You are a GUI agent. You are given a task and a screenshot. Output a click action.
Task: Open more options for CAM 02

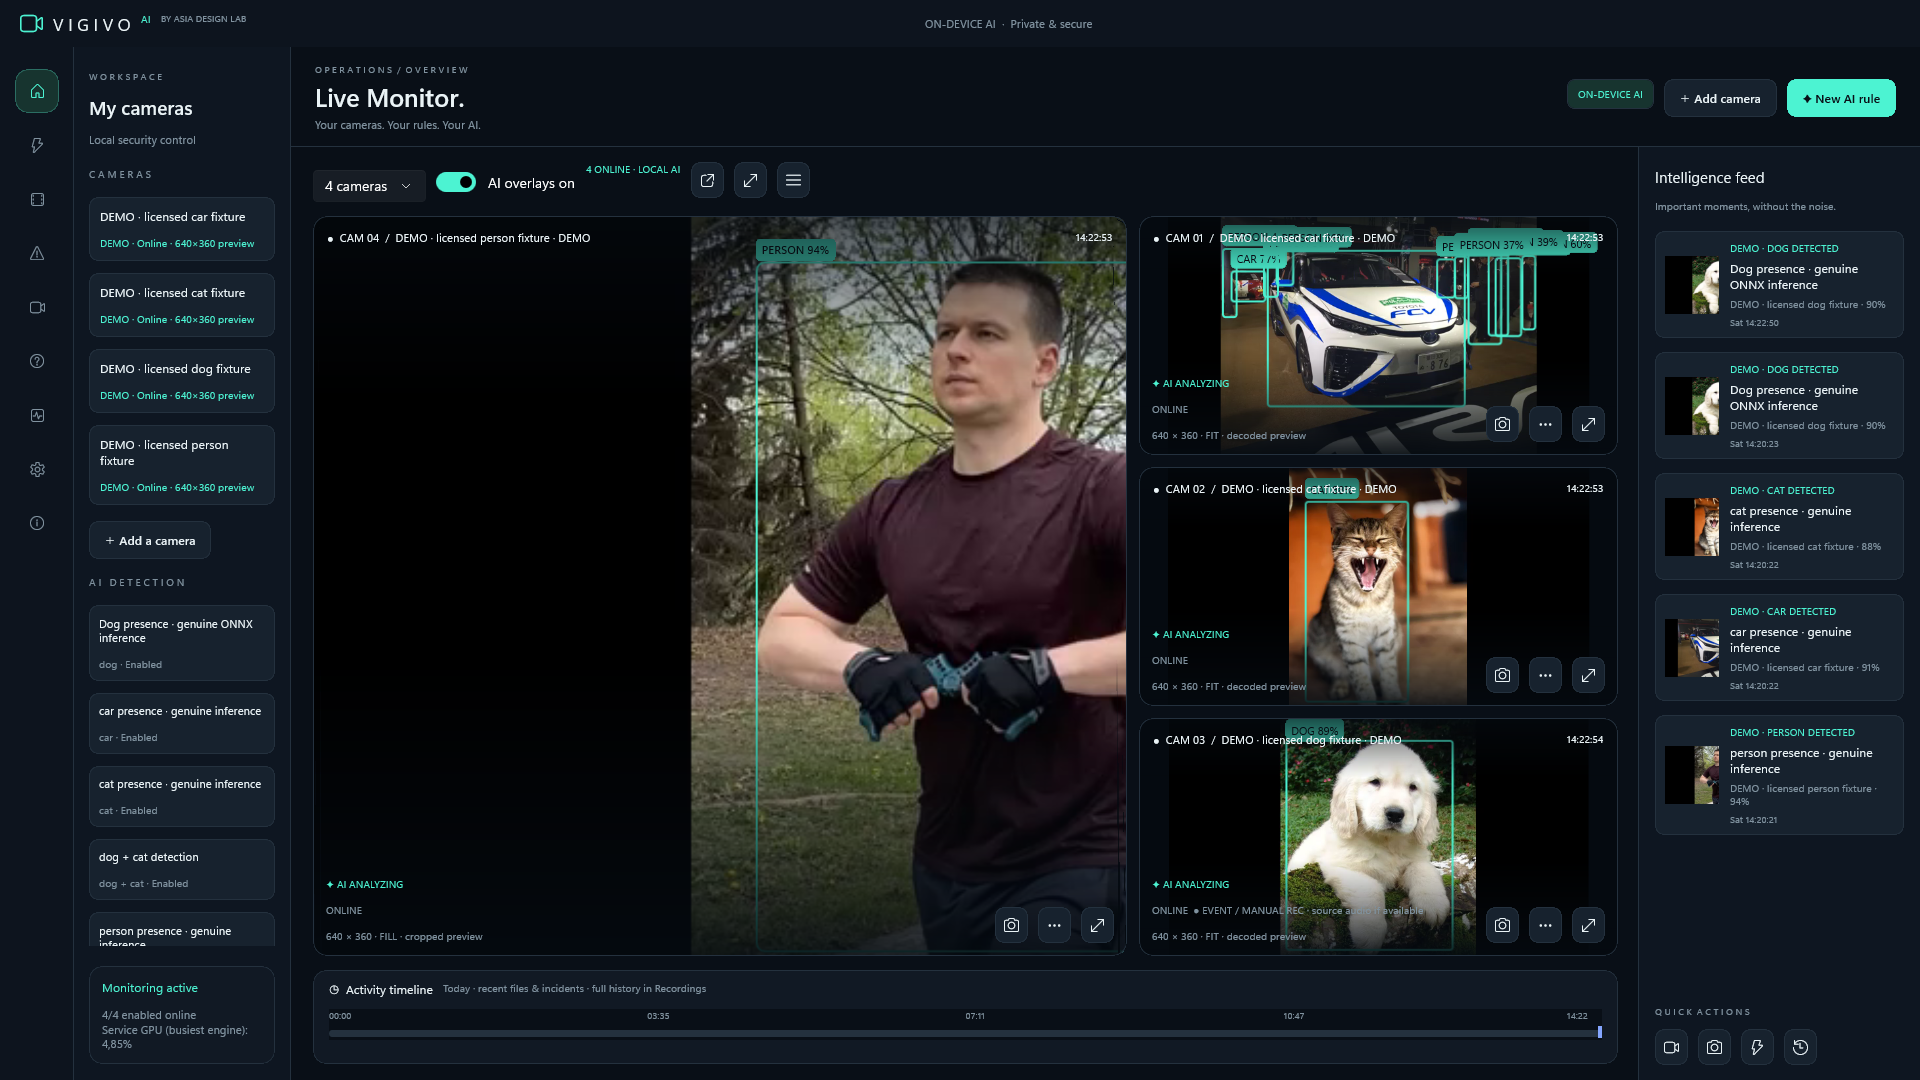[x=1545, y=675]
